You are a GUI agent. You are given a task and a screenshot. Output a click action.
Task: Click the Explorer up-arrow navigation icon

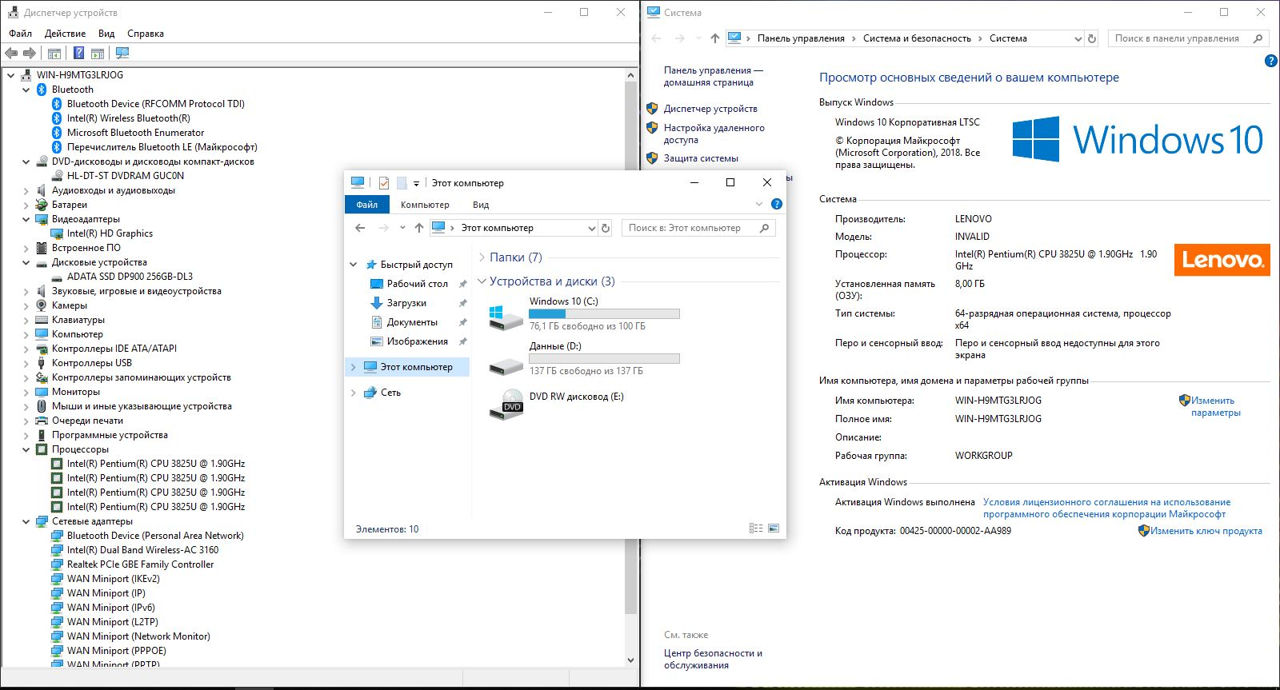click(419, 228)
